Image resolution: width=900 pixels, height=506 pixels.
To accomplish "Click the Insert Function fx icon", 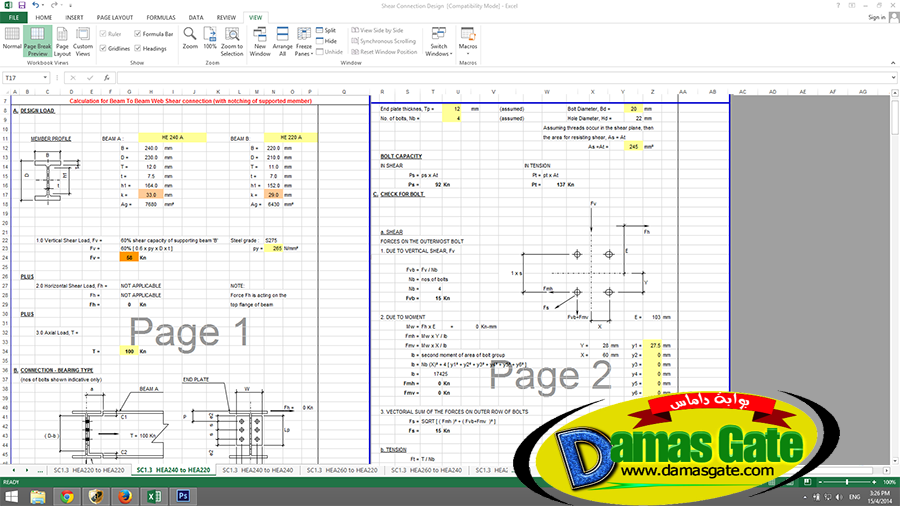I will point(106,77).
